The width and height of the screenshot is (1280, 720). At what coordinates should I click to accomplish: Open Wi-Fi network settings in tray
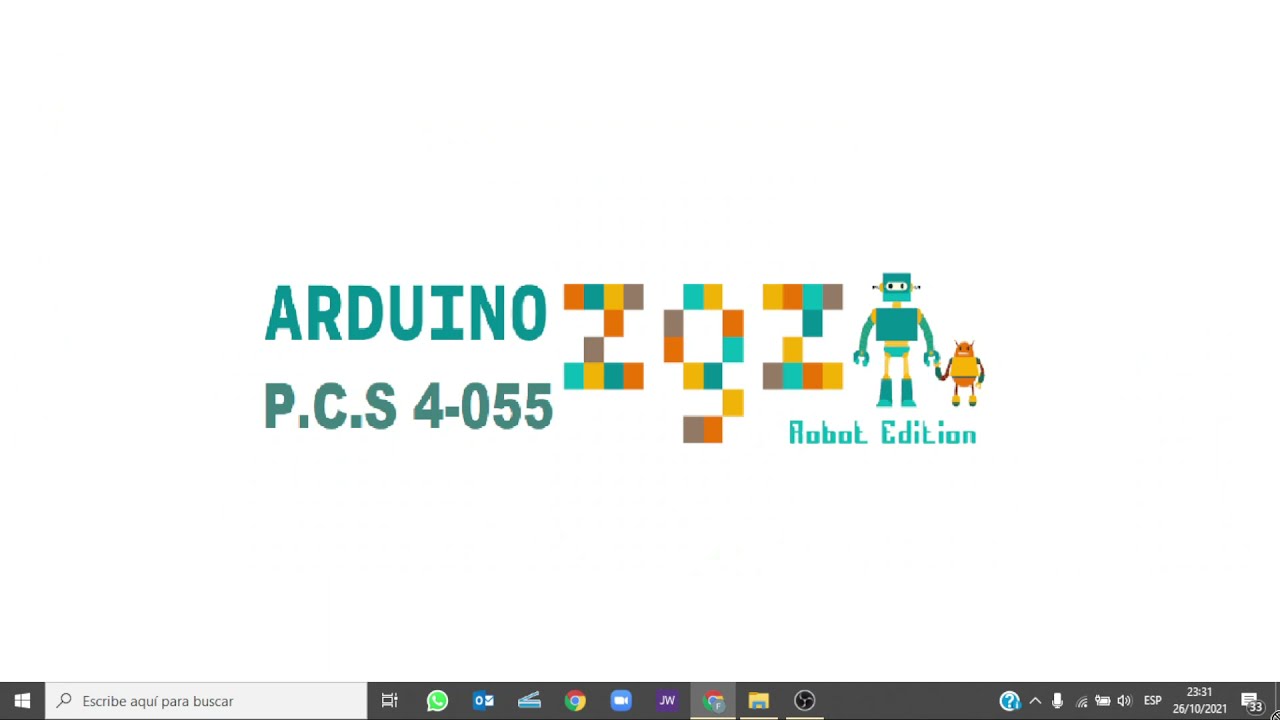pyautogui.click(x=1081, y=701)
